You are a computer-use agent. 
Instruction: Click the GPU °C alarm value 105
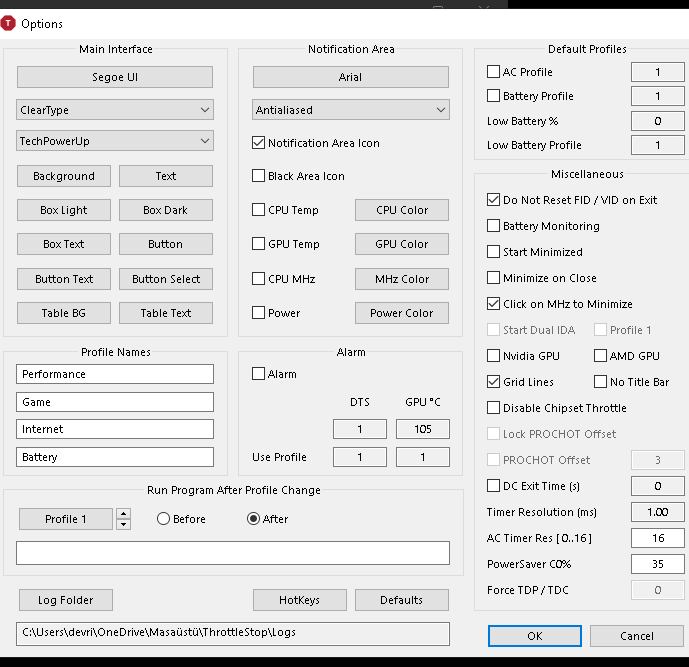coord(423,429)
